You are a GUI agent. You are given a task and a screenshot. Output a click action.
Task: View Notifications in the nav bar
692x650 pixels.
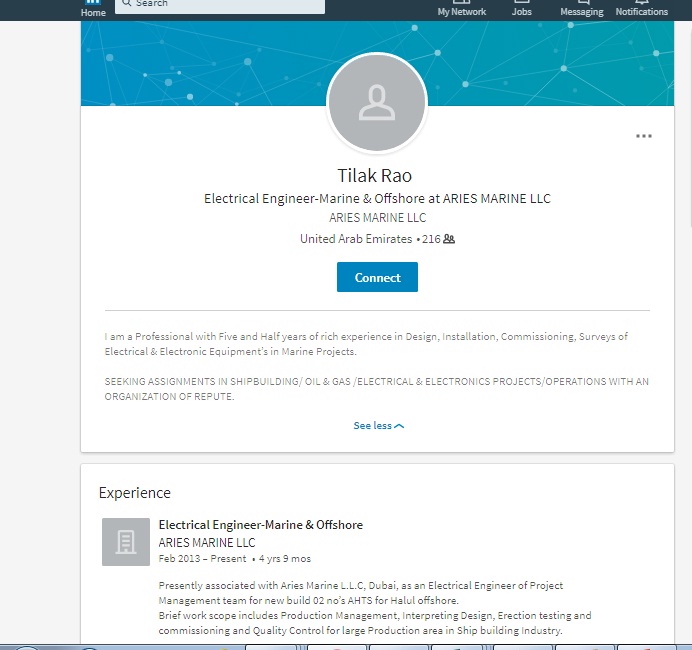coord(642,9)
